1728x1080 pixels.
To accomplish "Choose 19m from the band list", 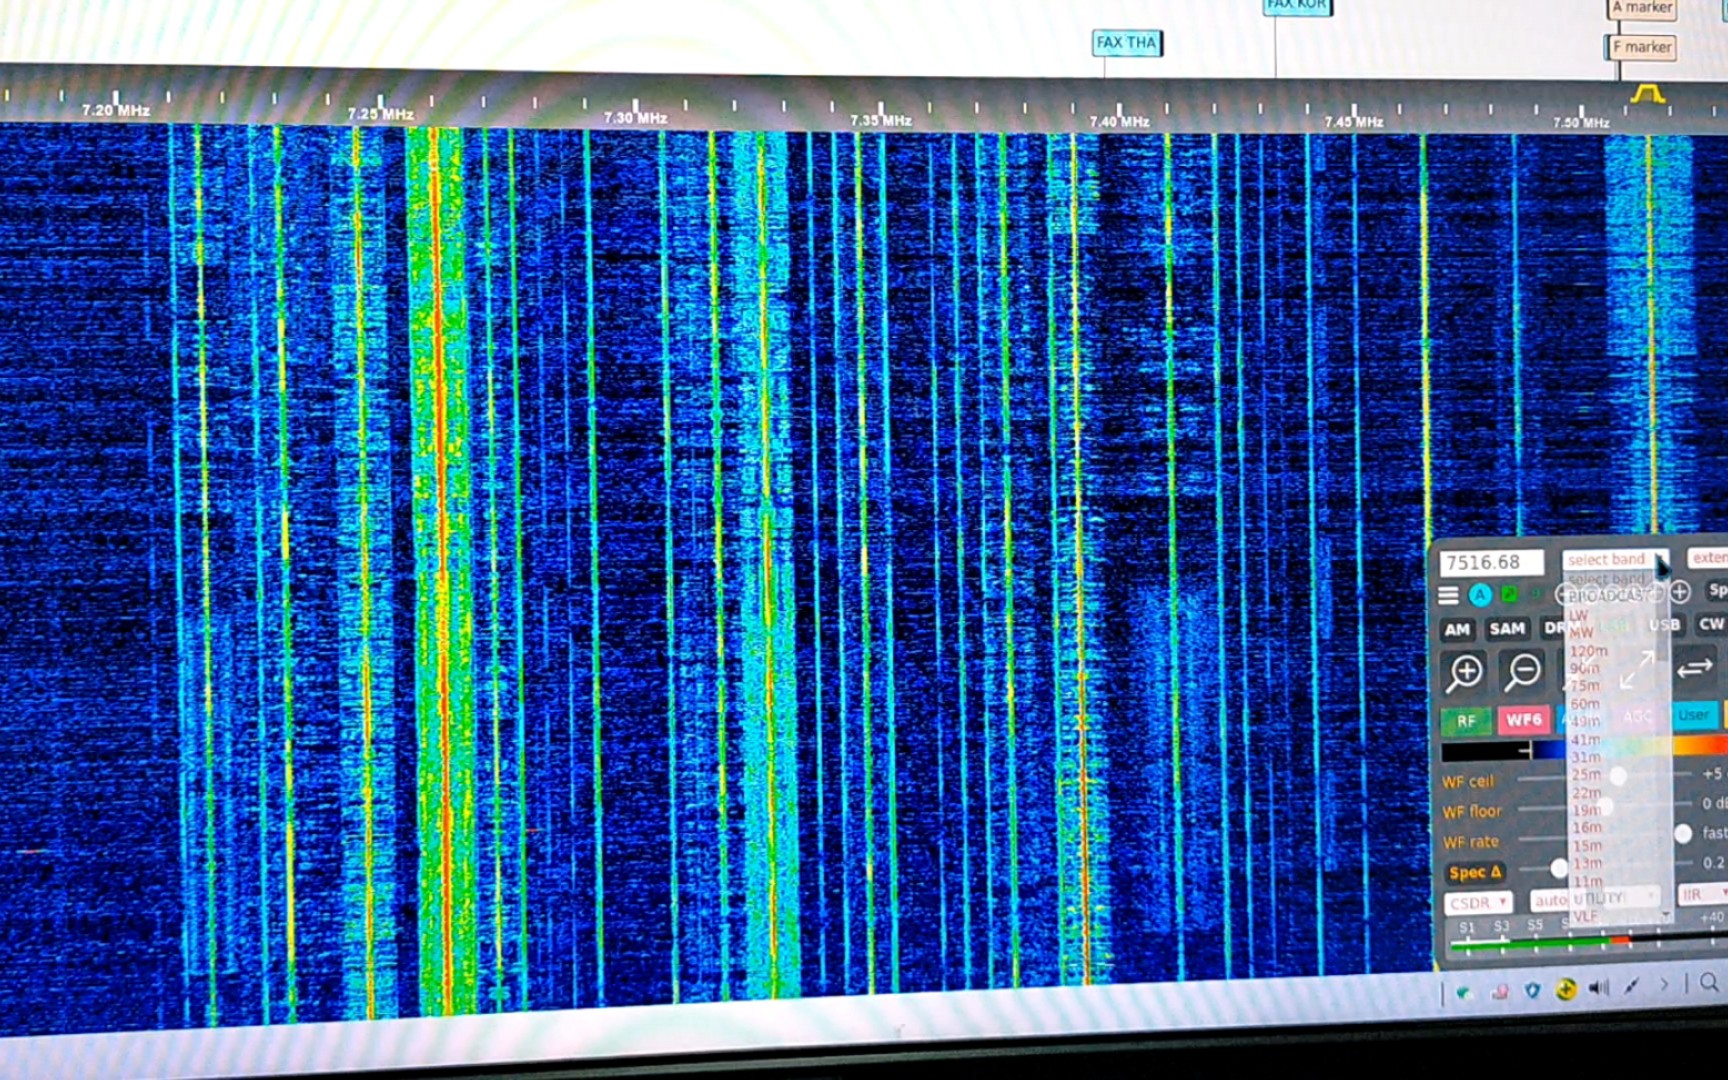I will 1587,810.
